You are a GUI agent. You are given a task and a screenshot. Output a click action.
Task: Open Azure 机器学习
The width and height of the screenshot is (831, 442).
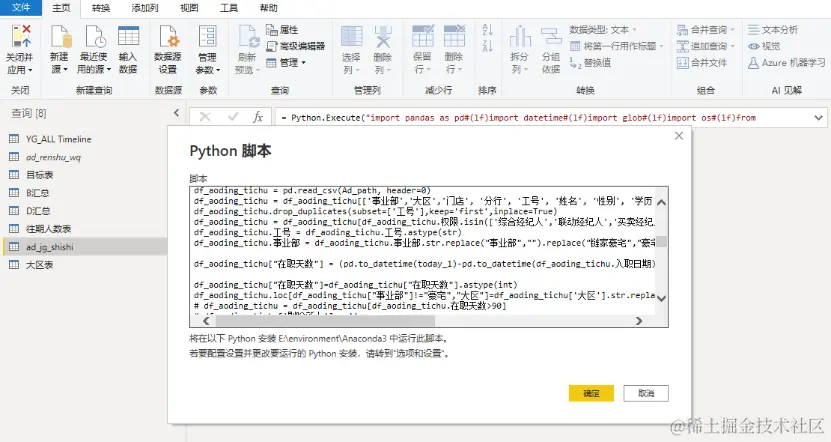786,63
